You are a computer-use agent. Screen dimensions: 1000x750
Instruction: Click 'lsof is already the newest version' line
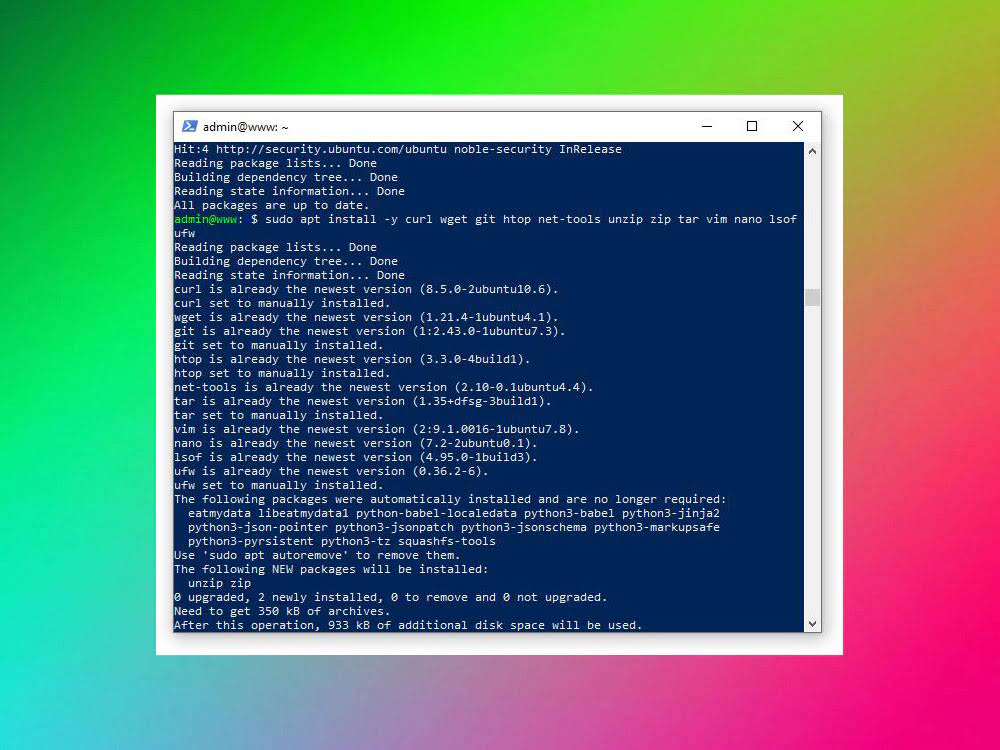(x=356, y=458)
